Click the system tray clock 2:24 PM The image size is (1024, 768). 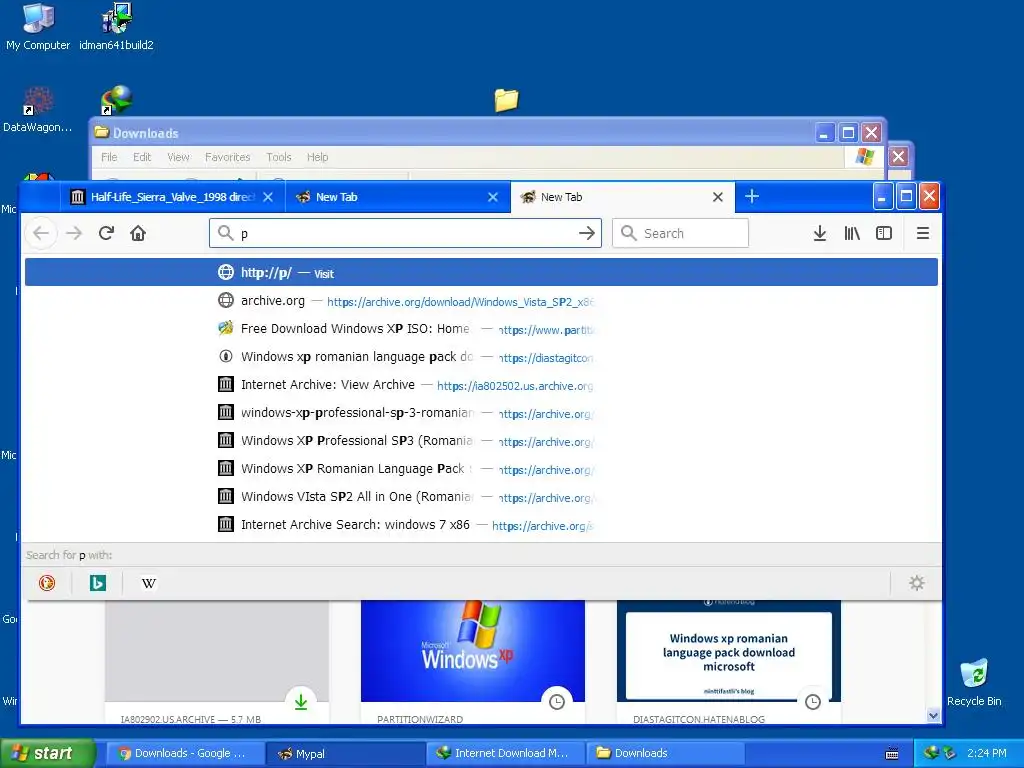tap(987, 753)
